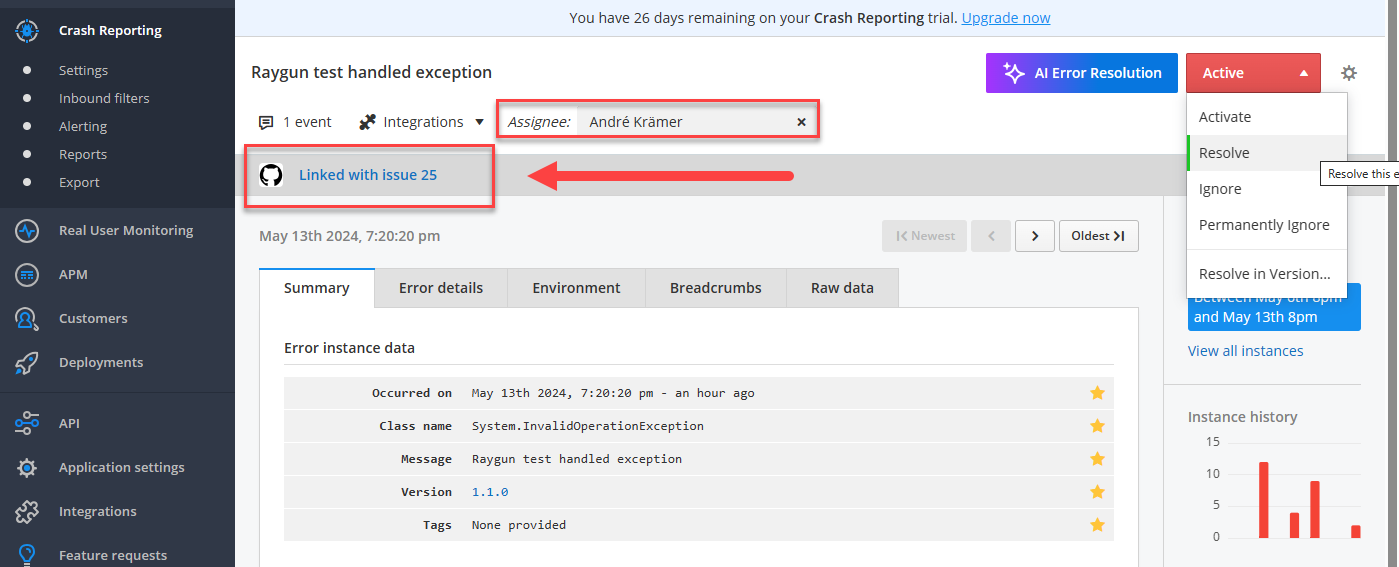This screenshot has width=1399, height=567.
Task: Open error settings gear icon
Action: (x=1349, y=73)
